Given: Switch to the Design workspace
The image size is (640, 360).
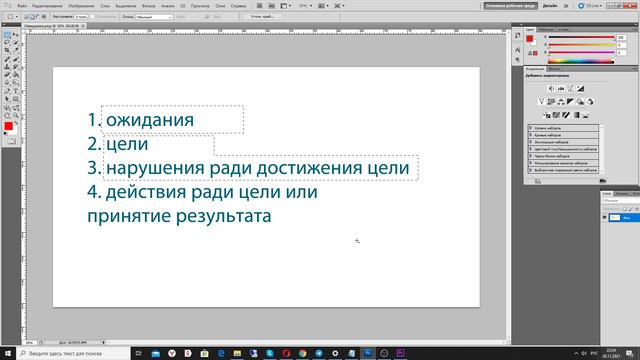Looking at the screenshot, I should pyautogui.click(x=550, y=6).
